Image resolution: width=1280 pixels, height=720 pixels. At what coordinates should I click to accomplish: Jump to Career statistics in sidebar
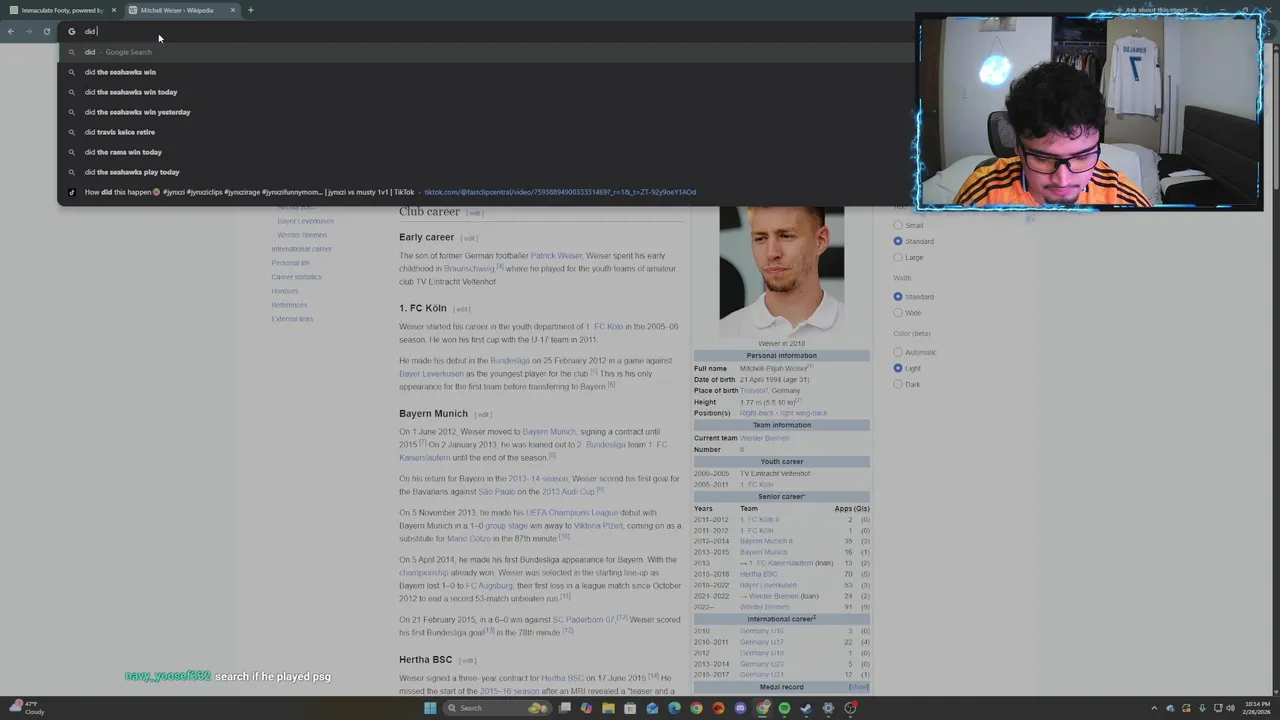pos(296,277)
